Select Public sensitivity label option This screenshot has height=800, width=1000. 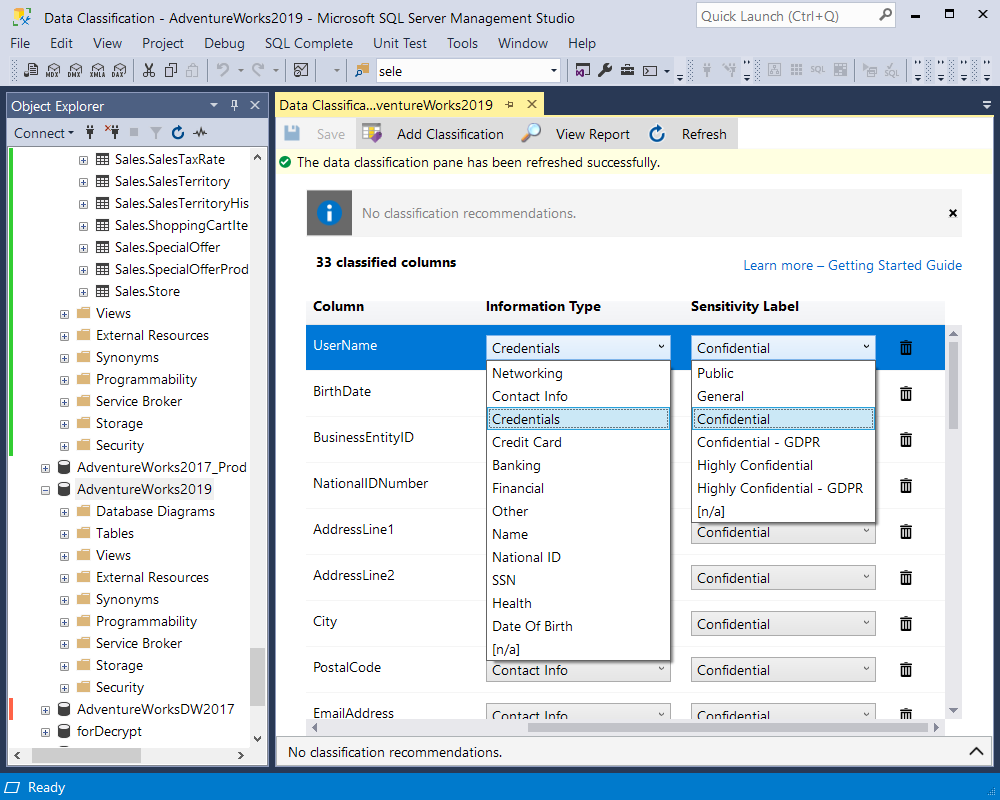(x=783, y=373)
